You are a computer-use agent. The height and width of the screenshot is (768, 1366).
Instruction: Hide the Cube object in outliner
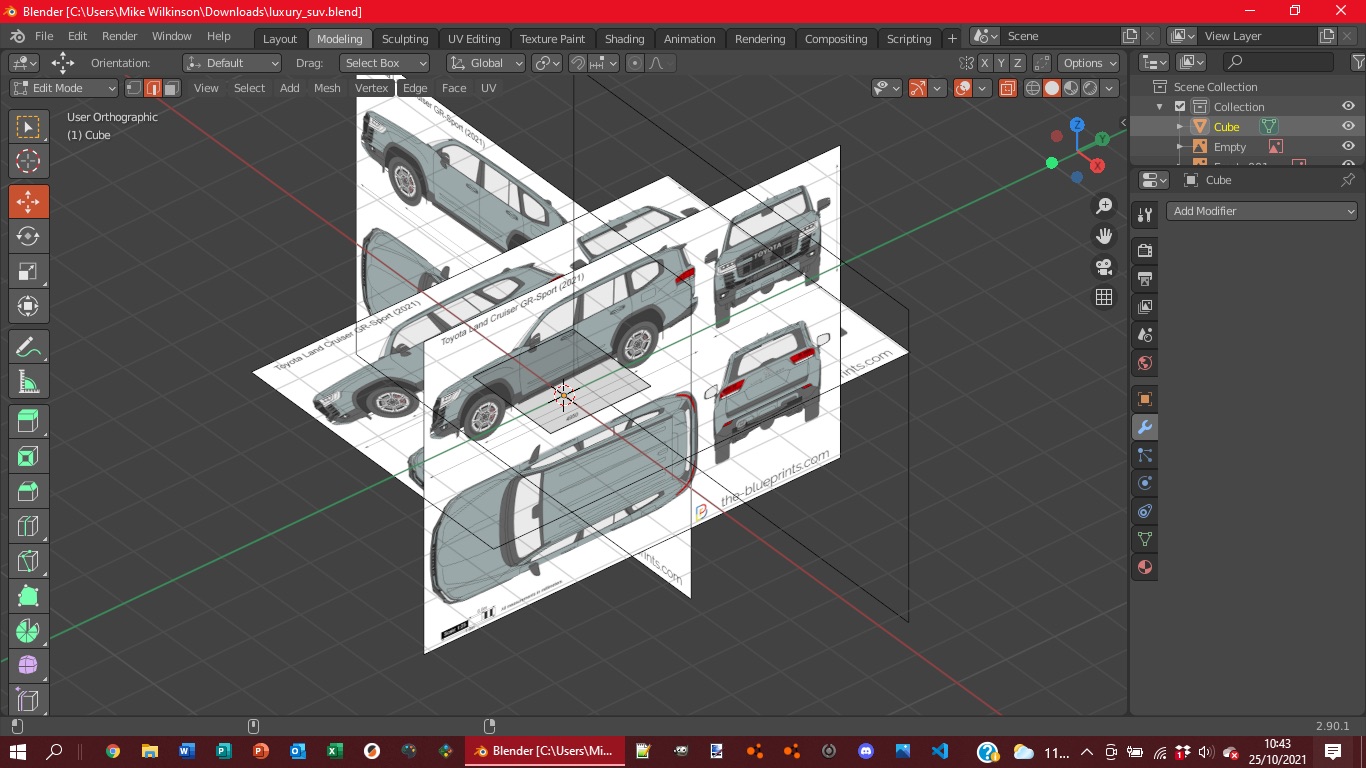pyautogui.click(x=1348, y=127)
